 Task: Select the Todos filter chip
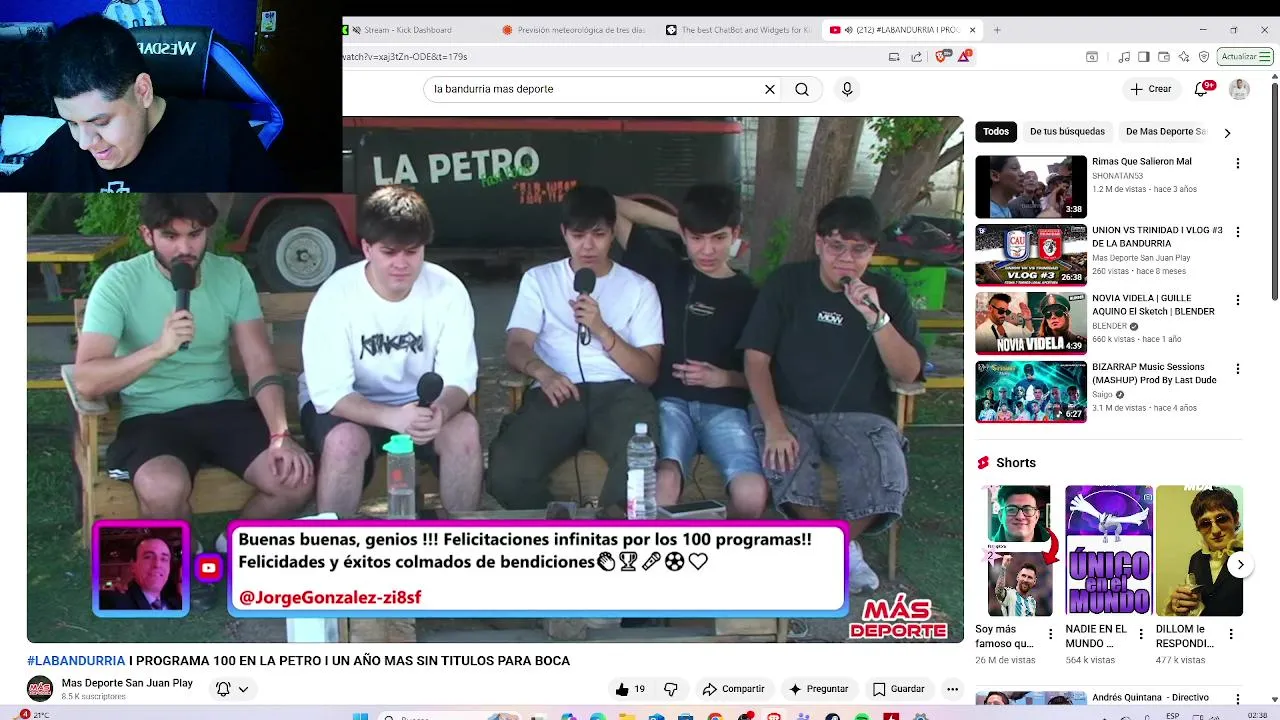coord(996,131)
